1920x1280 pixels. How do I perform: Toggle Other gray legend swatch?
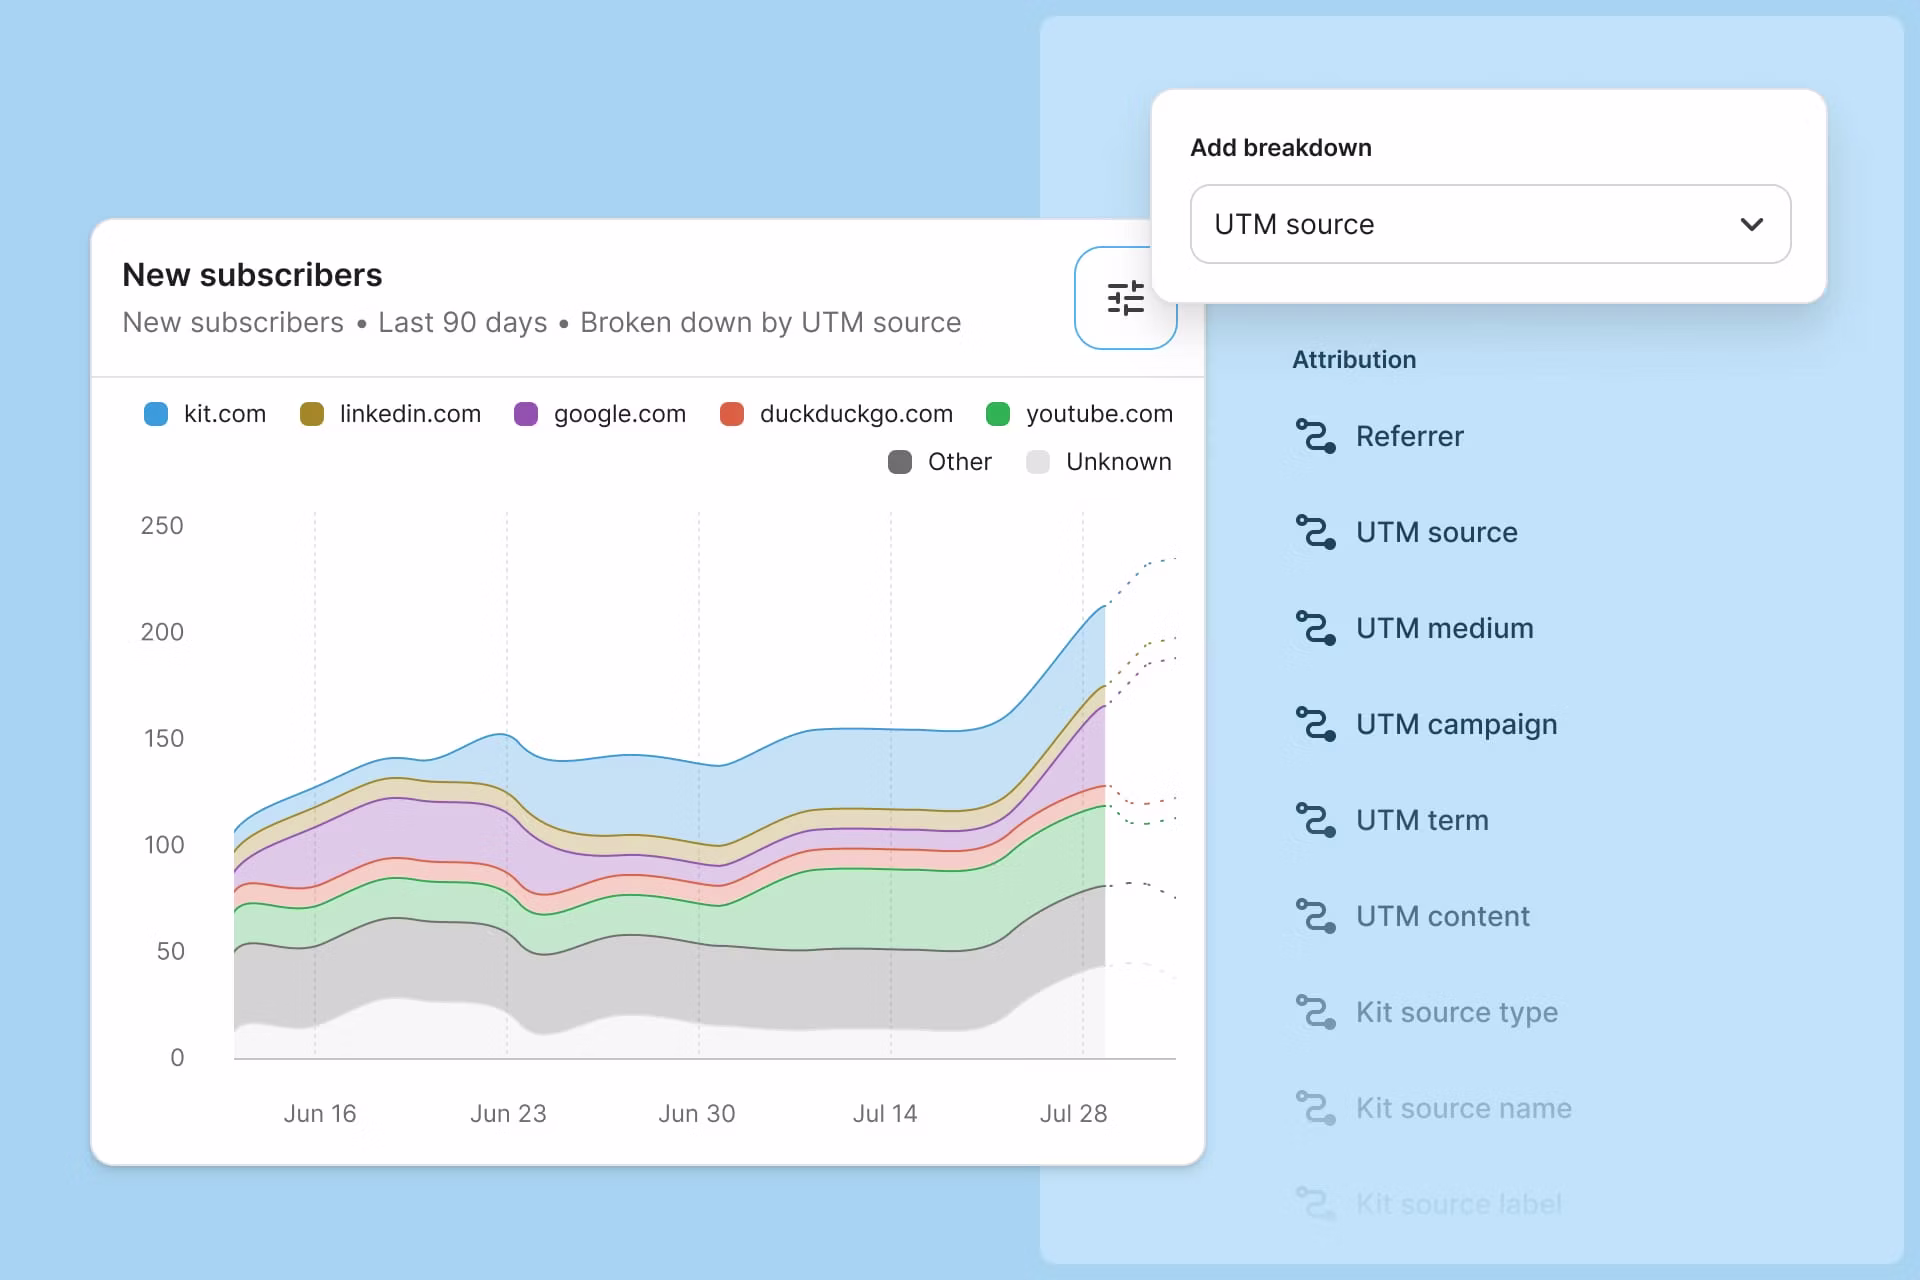pyautogui.click(x=900, y=462)
